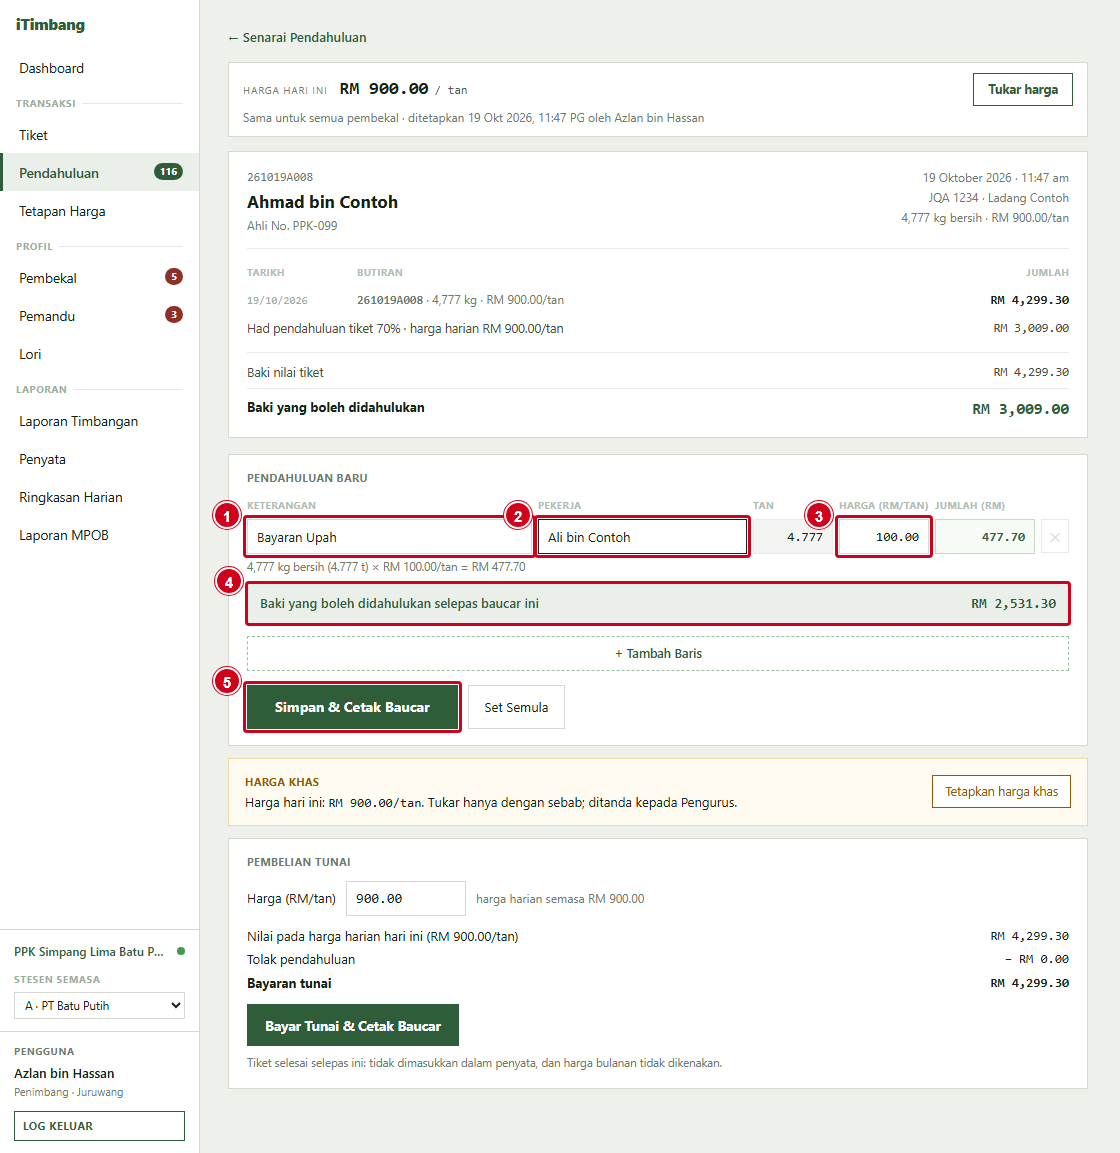Click Ahli No. PPK-099 text
The image size is (1120, 1153).
(292, 226)
